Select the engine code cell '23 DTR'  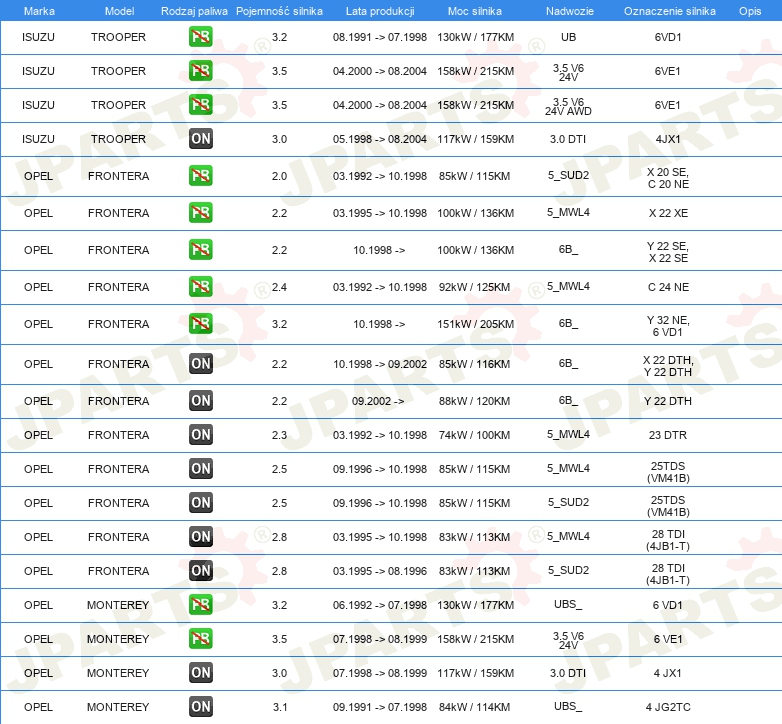668,435
